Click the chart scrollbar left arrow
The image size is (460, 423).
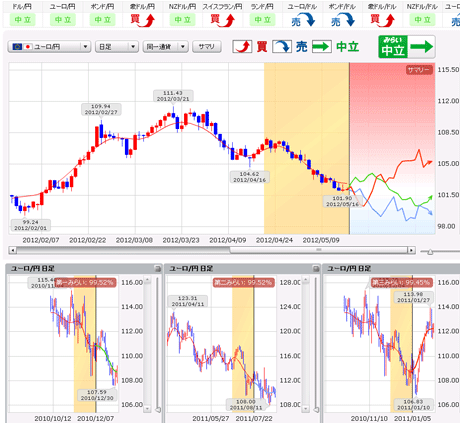click(13, 250)
